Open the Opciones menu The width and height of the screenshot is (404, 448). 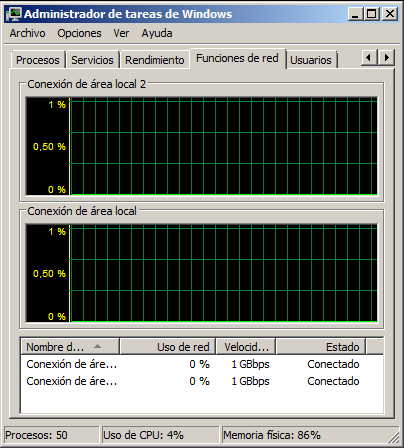pos(79,33)
